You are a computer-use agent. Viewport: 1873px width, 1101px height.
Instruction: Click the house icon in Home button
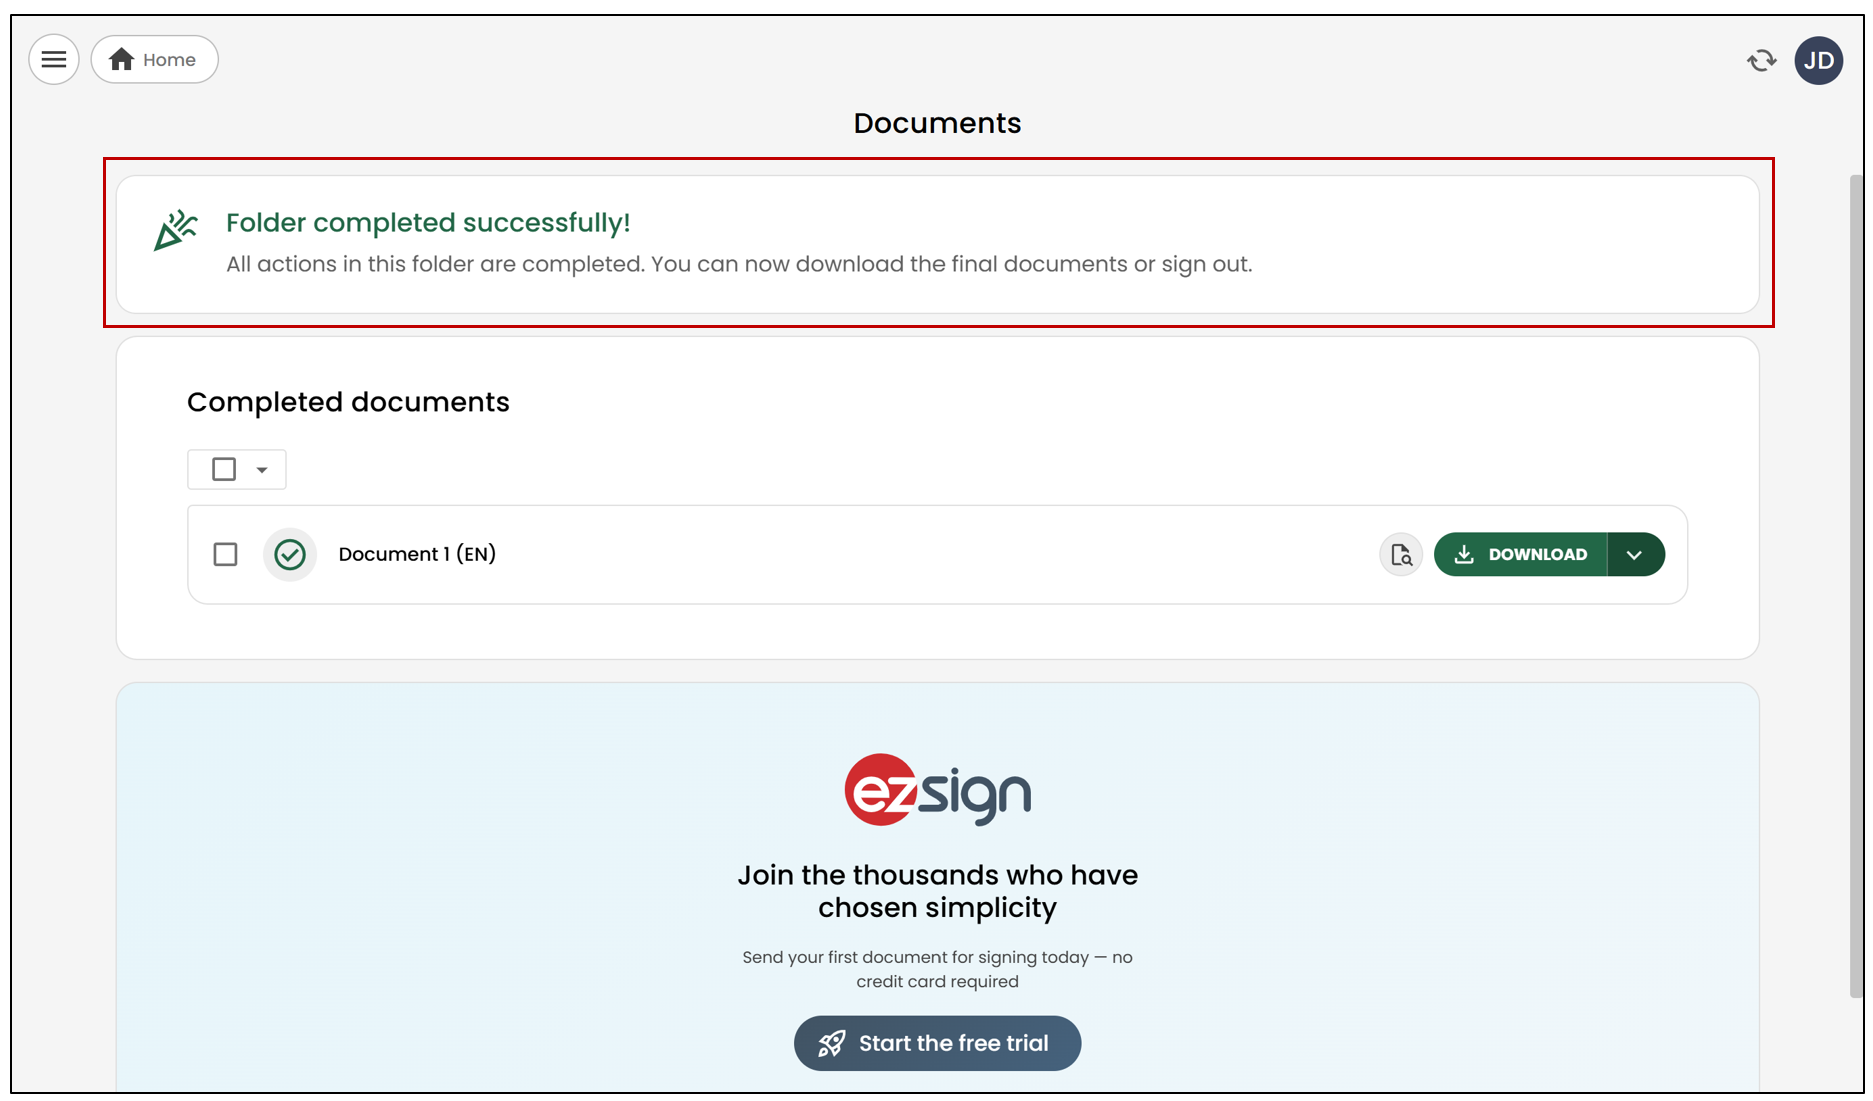click(x=122, y=60)
